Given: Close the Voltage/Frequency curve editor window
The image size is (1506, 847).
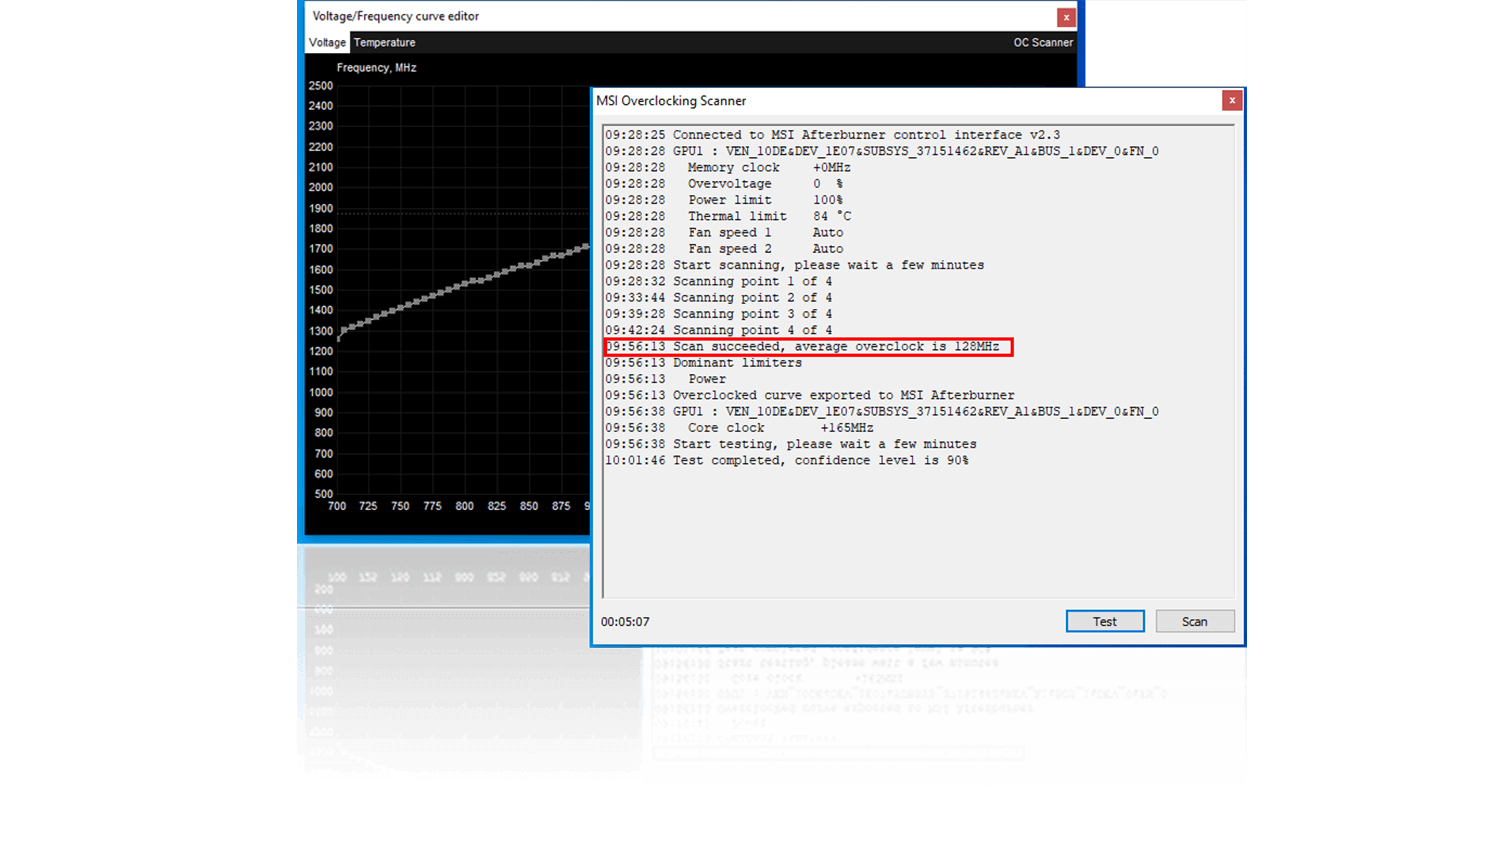Looking at the screenshot, I should (1066, 17).
